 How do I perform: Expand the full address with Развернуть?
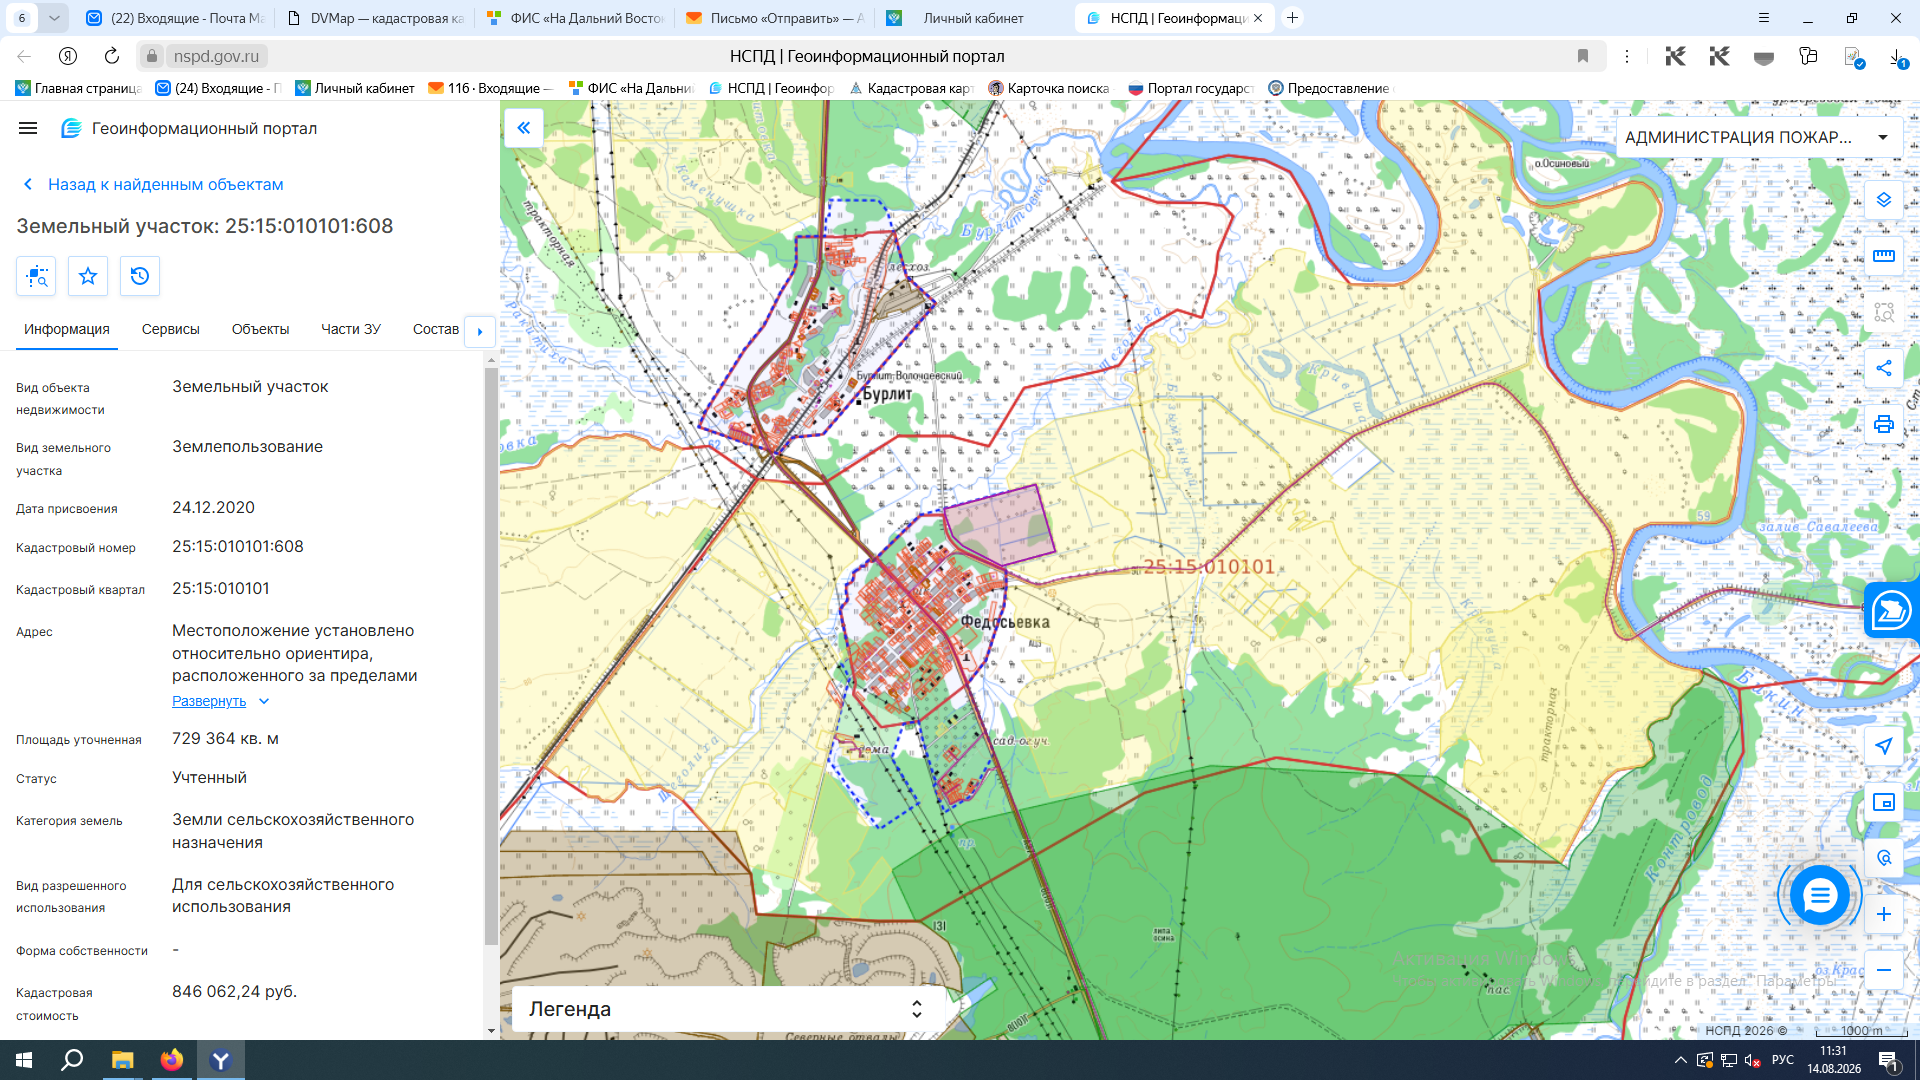(209, 701)
